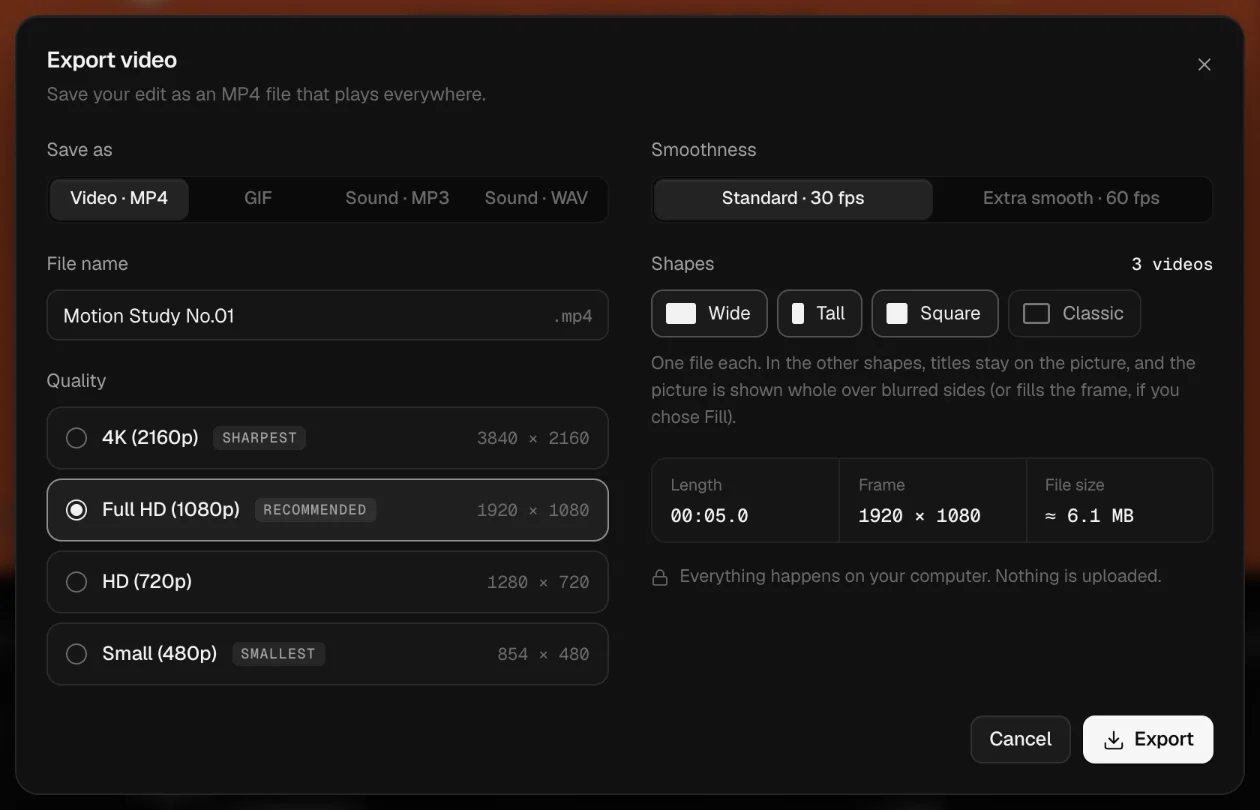Click the 1280 × 720 resolution text

(x=538, y=582)
